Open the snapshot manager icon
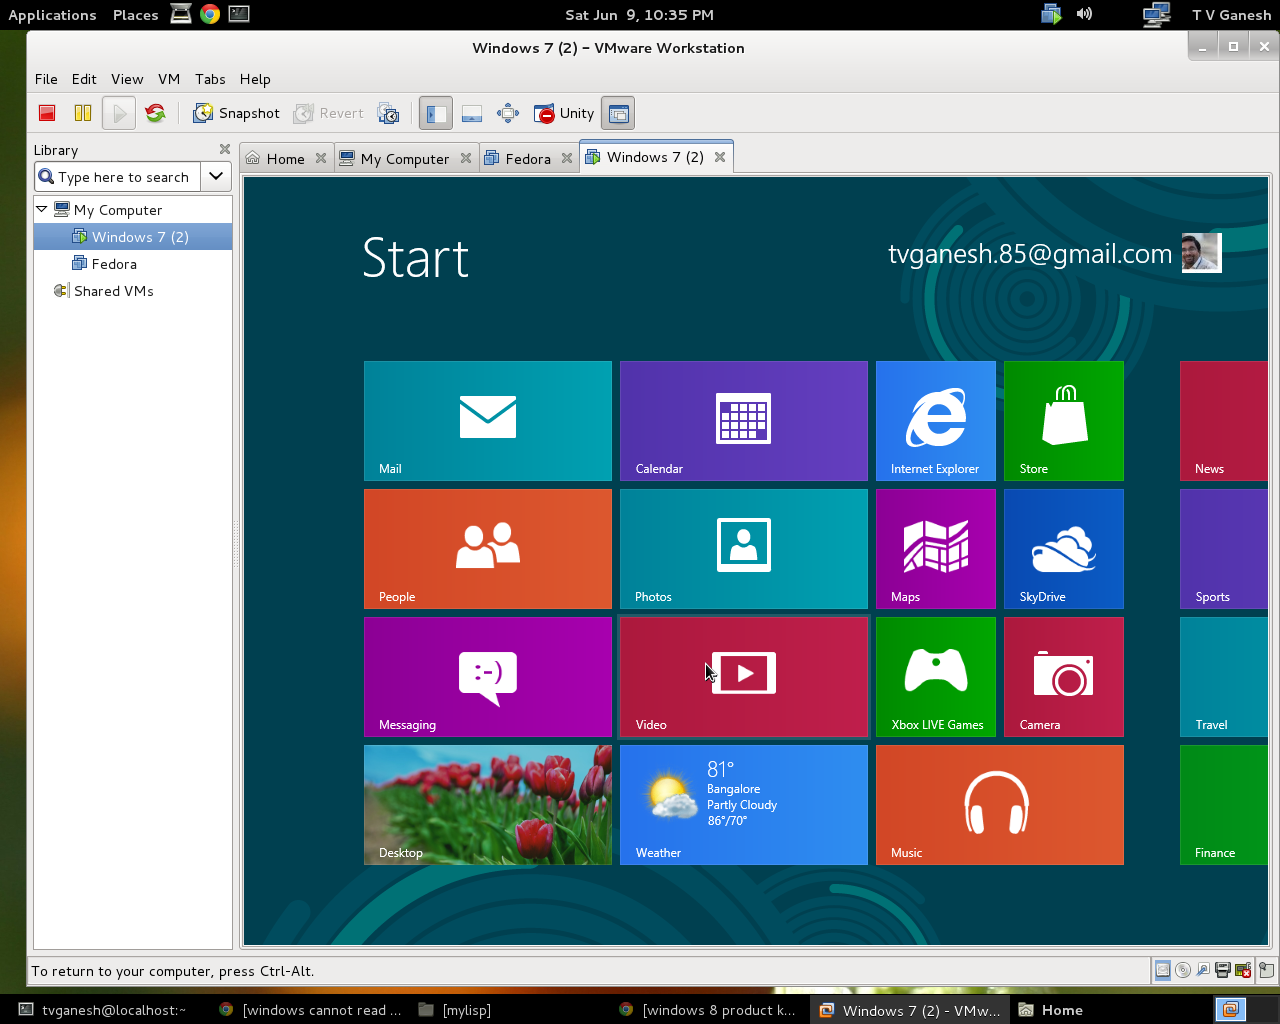1280x1024 pixels. point(388,113)
